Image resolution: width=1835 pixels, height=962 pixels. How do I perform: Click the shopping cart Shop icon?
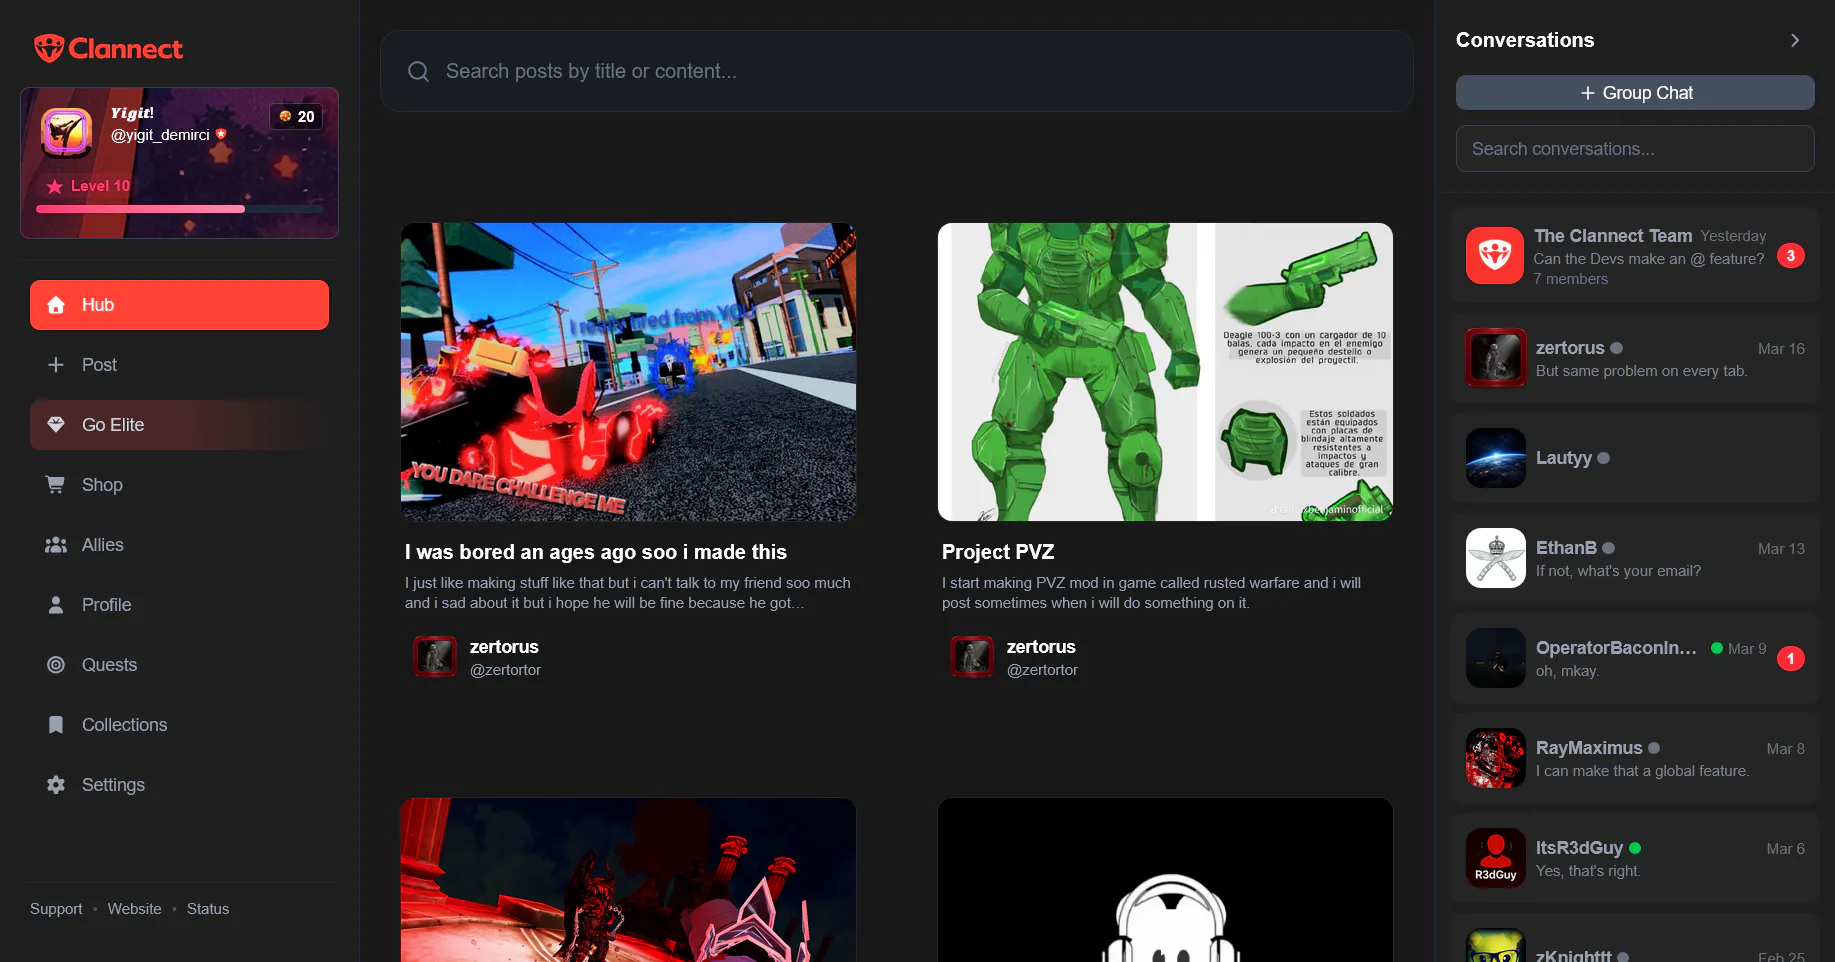[56, 485]
